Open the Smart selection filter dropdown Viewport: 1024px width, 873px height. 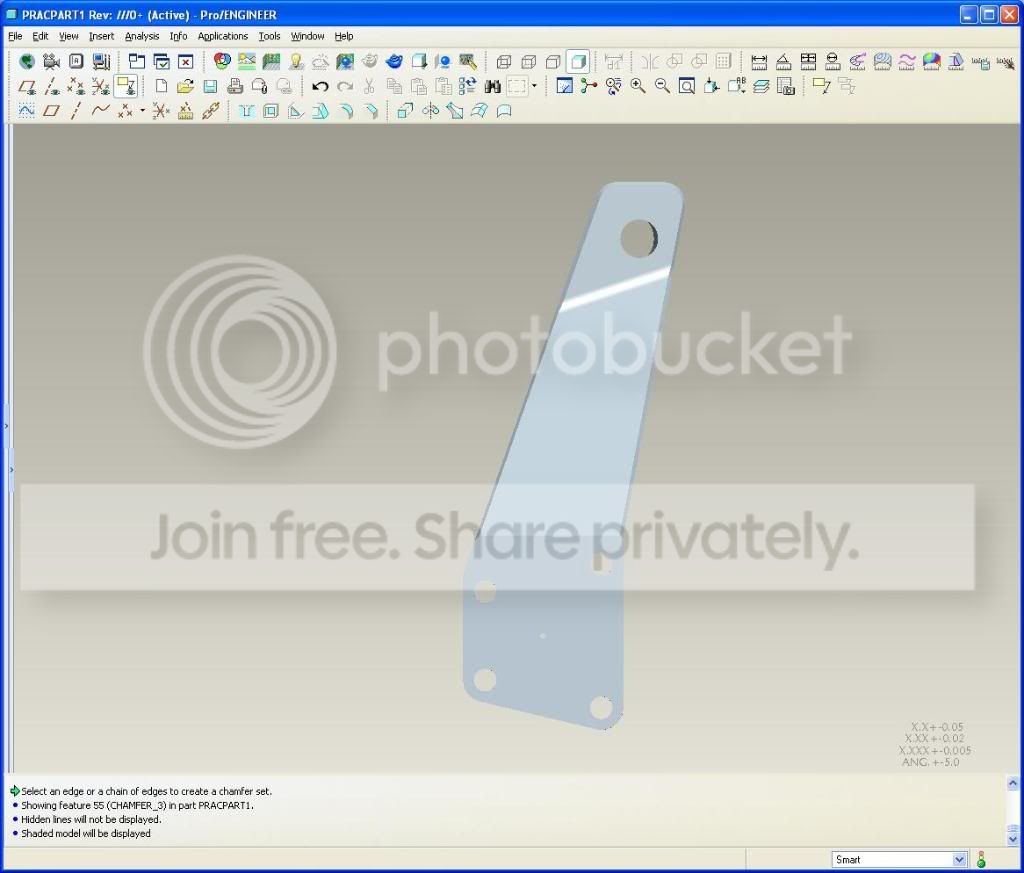[x=899, y=859]
